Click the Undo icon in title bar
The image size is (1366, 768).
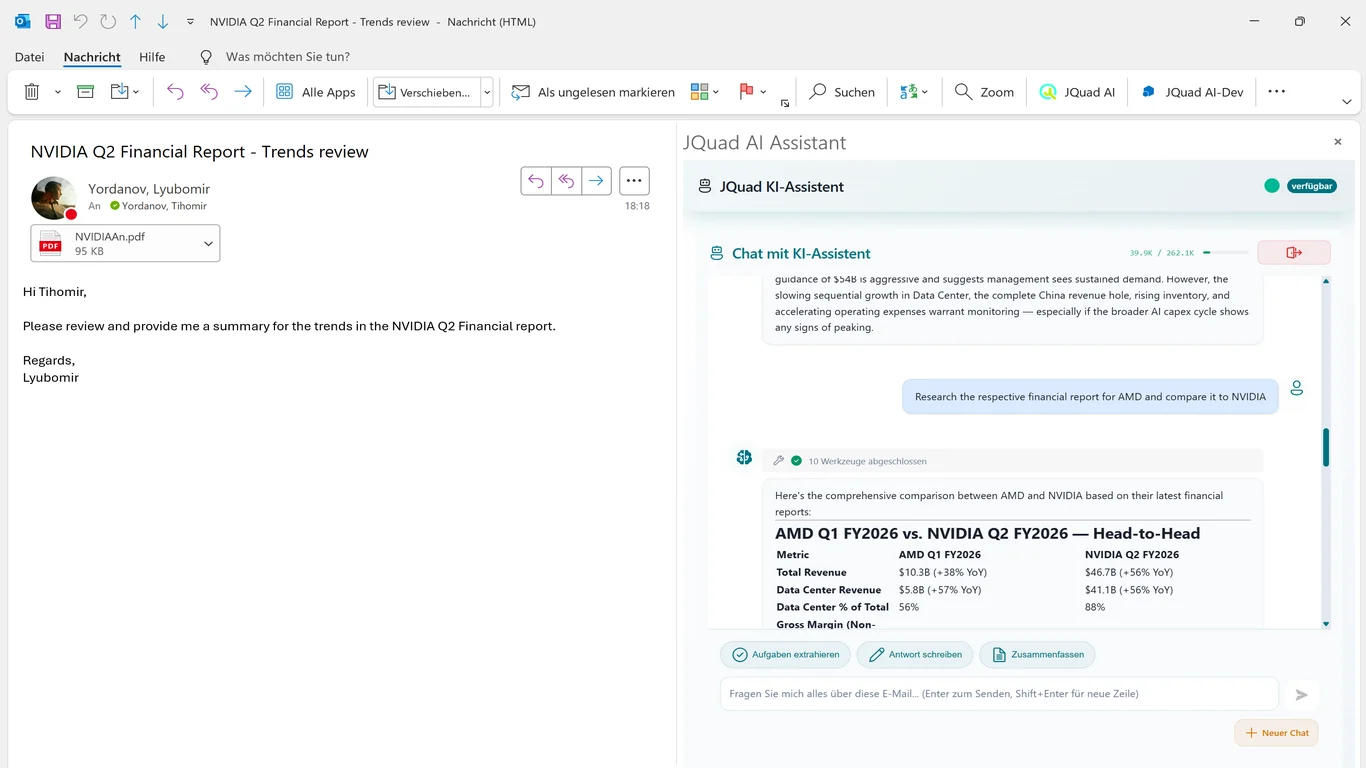(81, 21)
